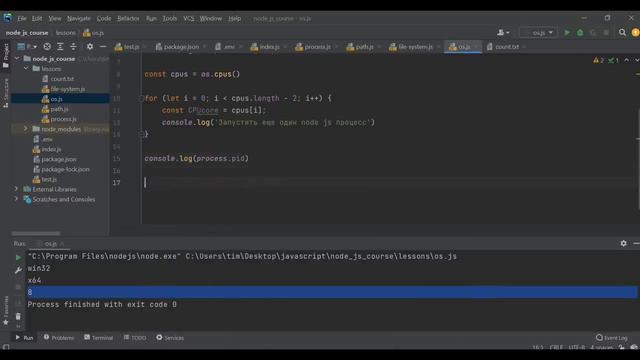Open Search Everywhere magnifier icon
The height and width of the screenshot is (360, 640).
[622, 33]
